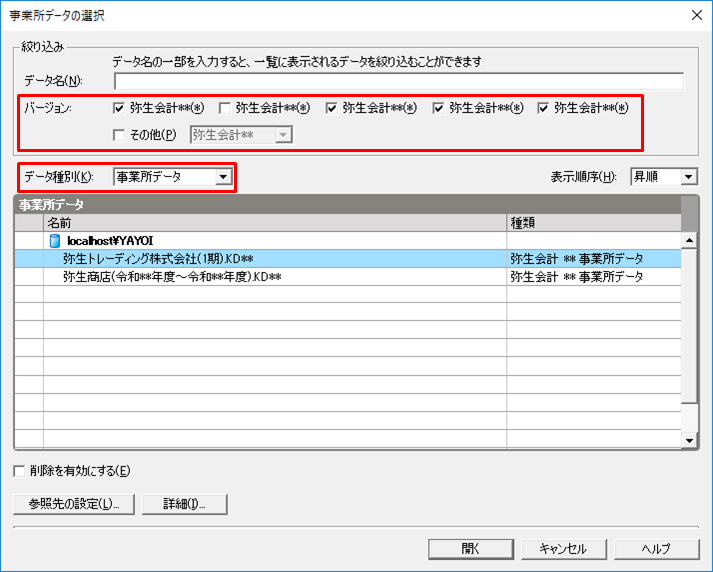Enable the その他(P) checkbox
The height and width of the screenshot is (572, 713).
tap(119, 135)
